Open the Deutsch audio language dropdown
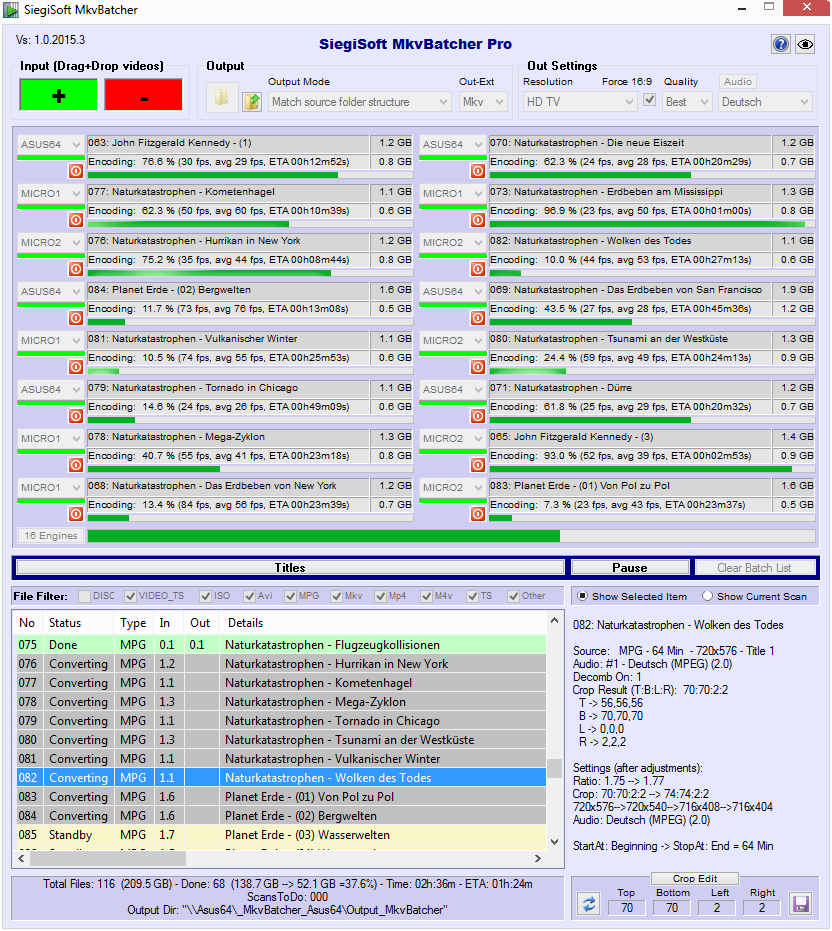 click(765, 102)
